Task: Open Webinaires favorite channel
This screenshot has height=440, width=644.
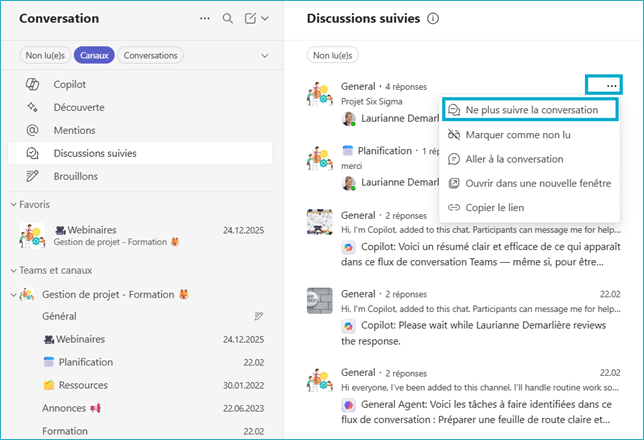Action: pos(140,235)
